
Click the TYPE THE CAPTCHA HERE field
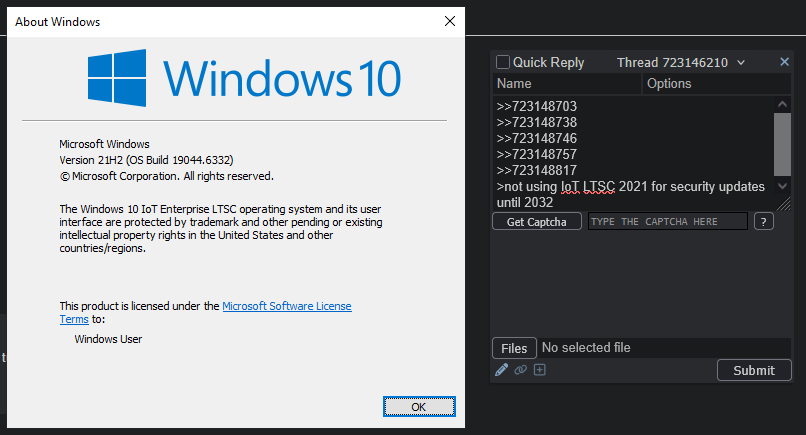[x=667, y=222]
